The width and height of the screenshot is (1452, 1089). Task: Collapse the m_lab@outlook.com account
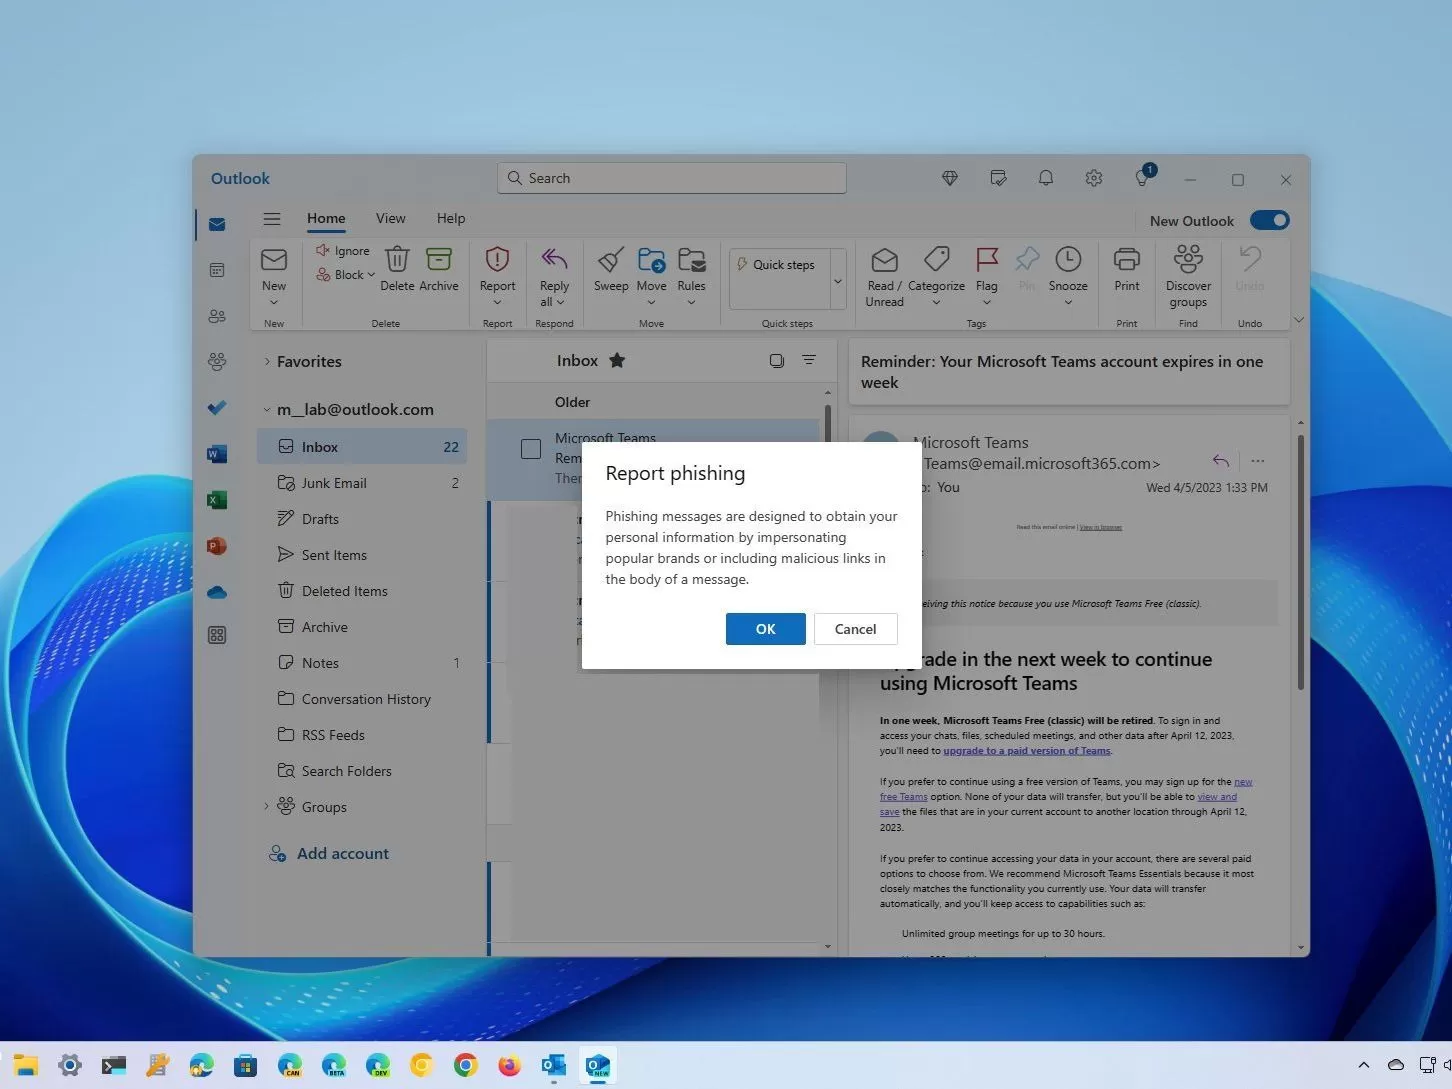pos(267,409)
